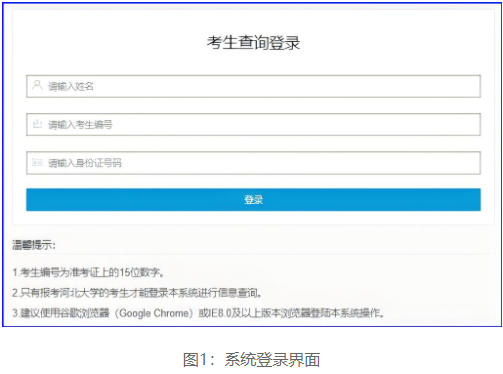Click the caption 图1：系统登录界面
The image size is (503, 374).
click(252, 360)
